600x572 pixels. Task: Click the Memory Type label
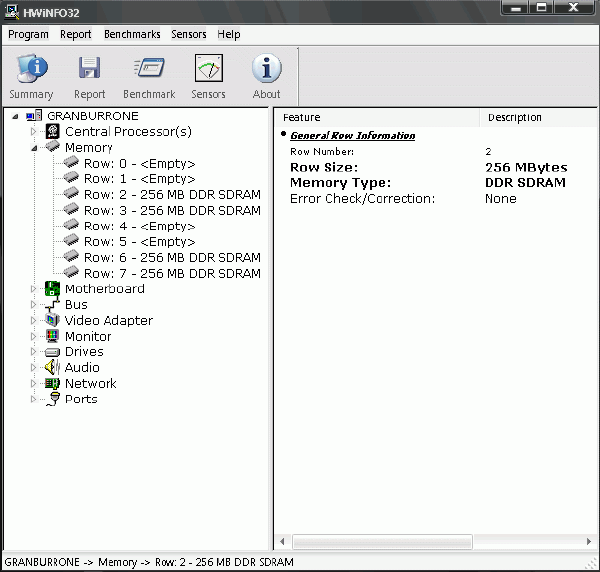coord(341,183)
